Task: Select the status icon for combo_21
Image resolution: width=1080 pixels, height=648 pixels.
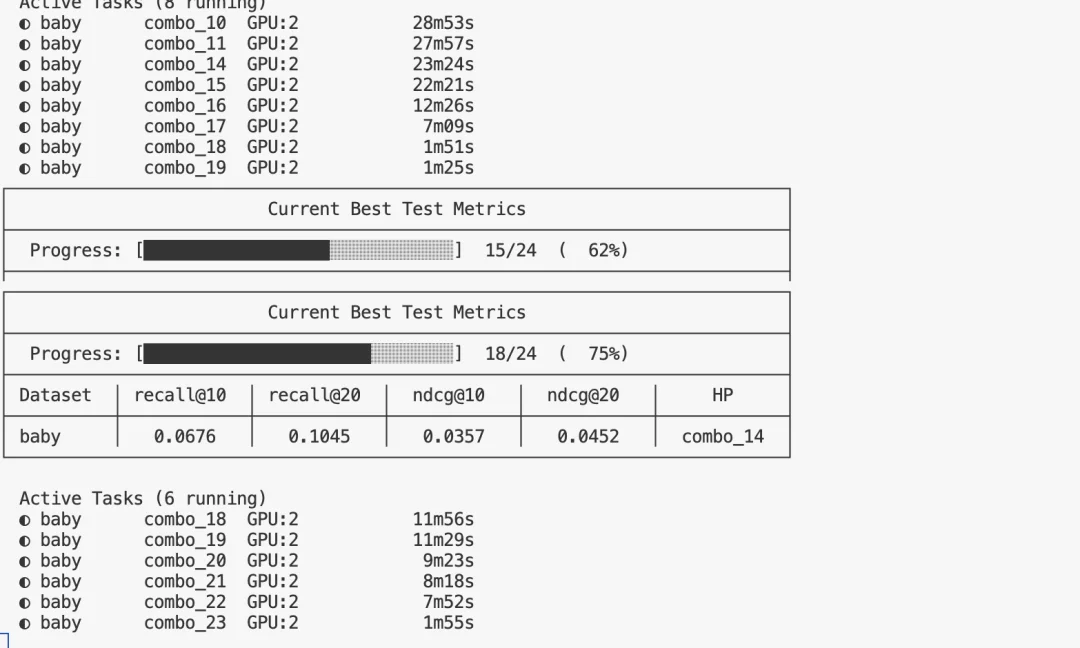Action: [x=25, y=582]
